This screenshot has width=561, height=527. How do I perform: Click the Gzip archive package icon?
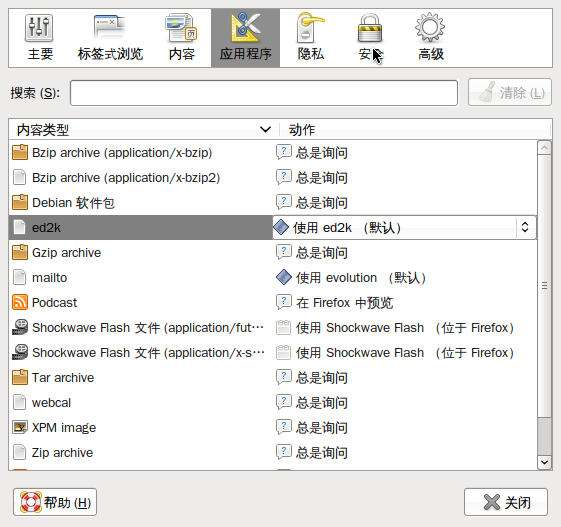pos(20,252)
